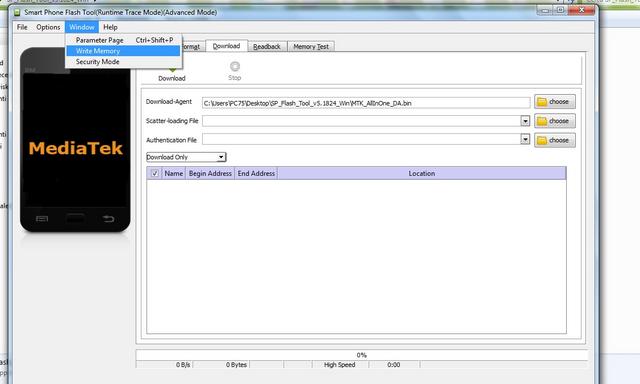Click the High Speed status entry
Screen dimensions: 640x384
340,365
